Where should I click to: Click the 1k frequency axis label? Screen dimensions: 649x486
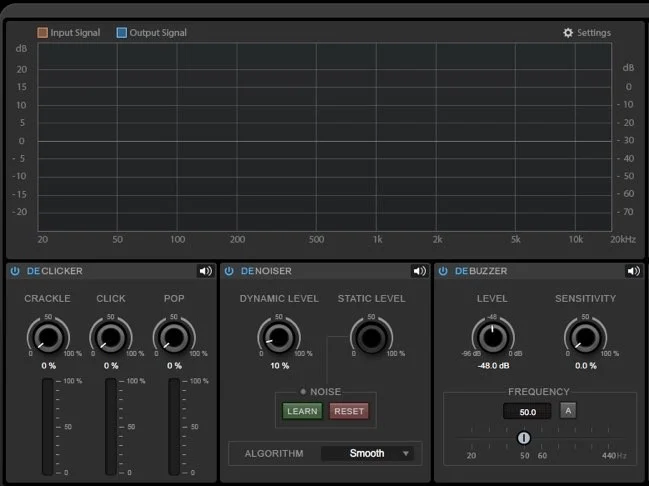click(377, 239)
